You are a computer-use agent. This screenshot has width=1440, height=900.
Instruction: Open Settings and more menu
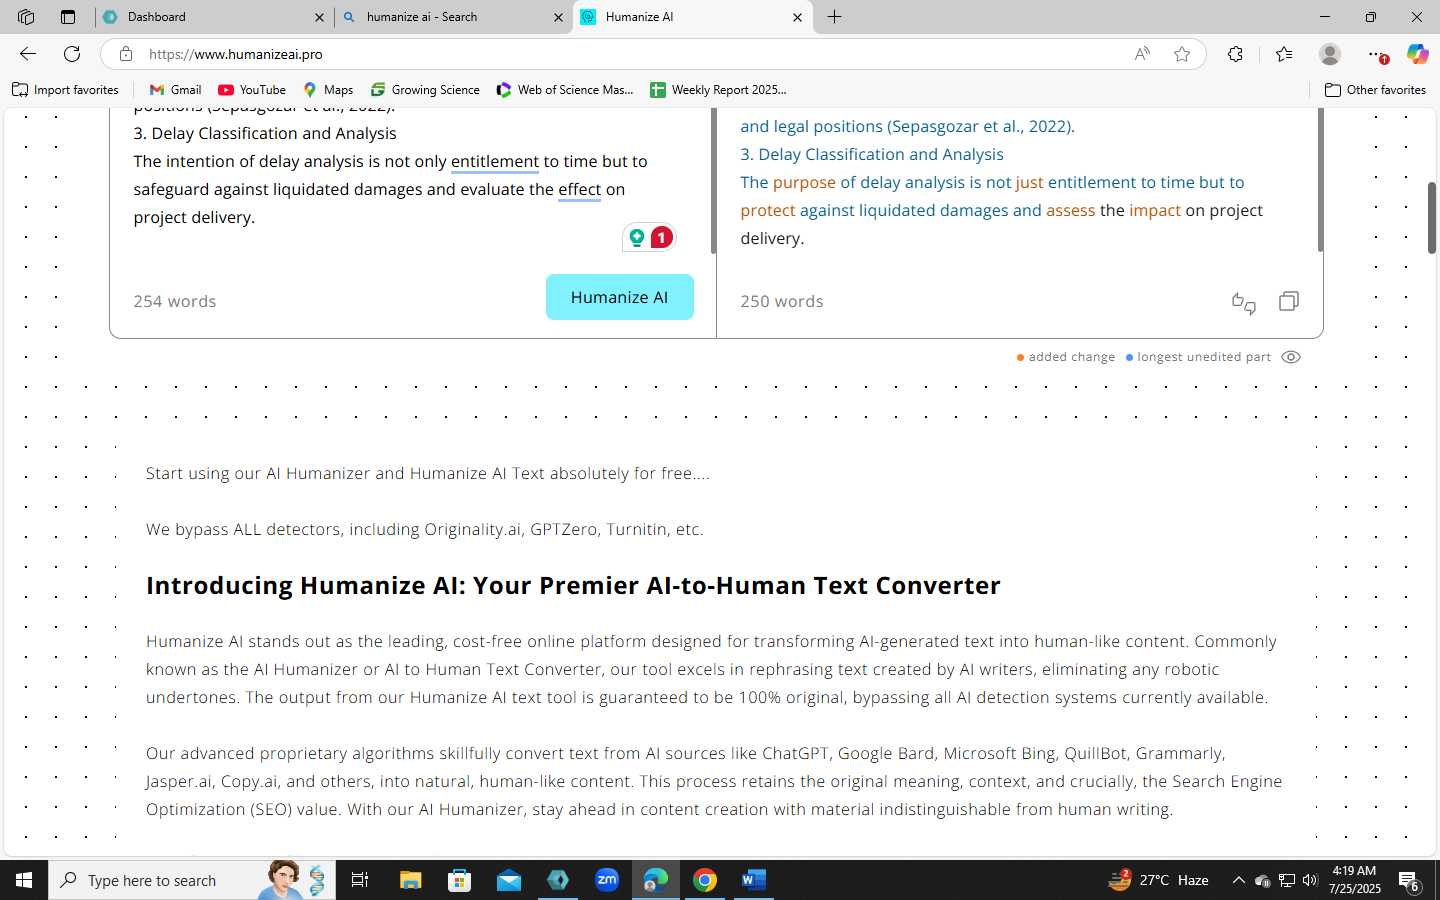click(x=1377, y=54)
